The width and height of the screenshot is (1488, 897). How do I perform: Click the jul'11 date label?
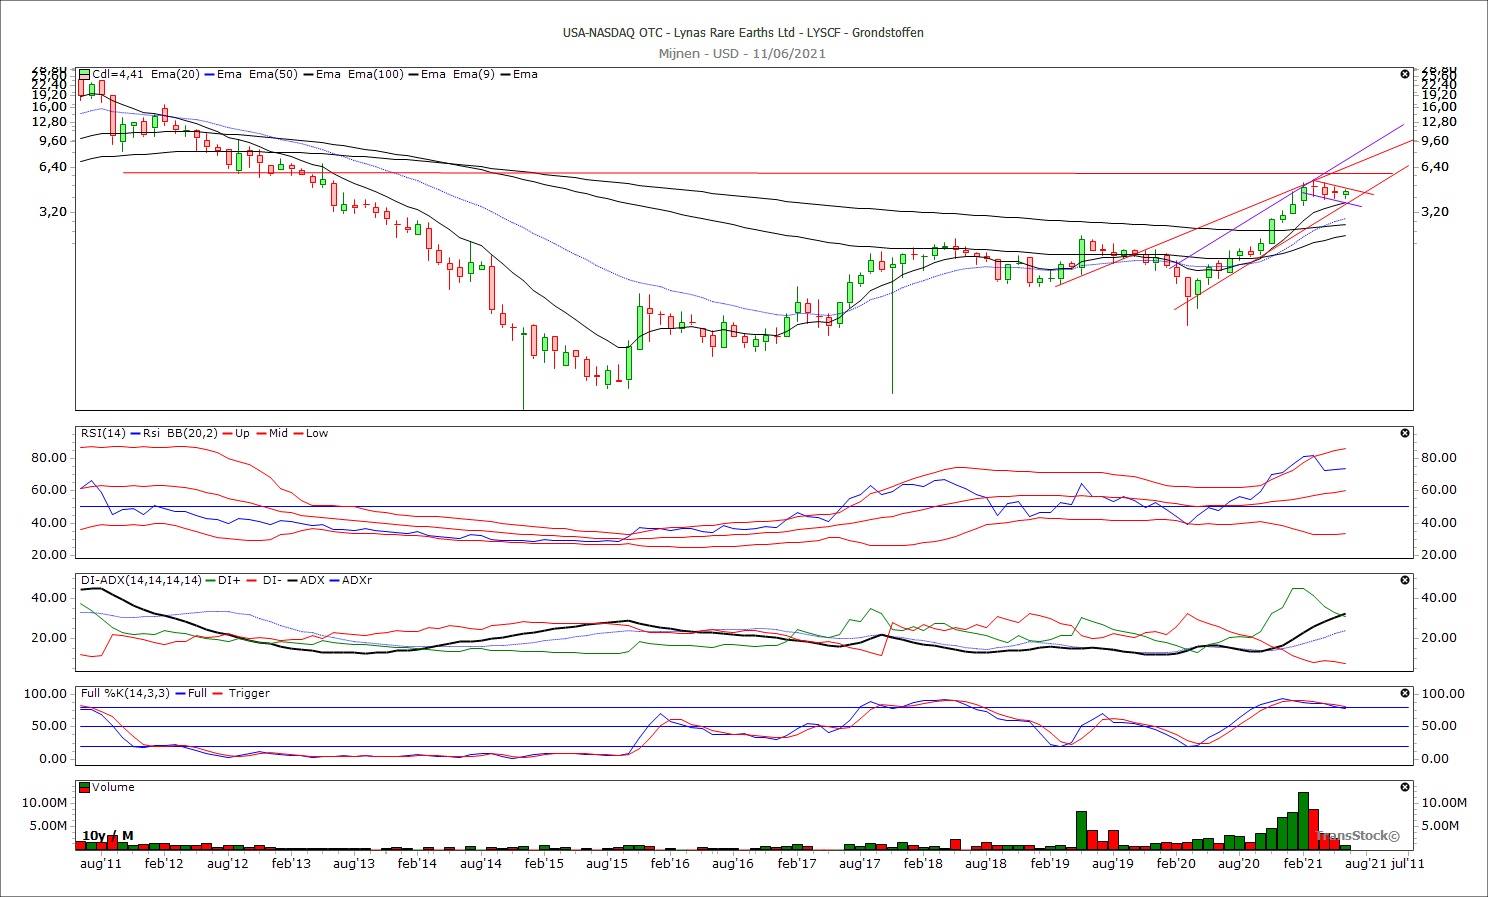point(1408,863)
